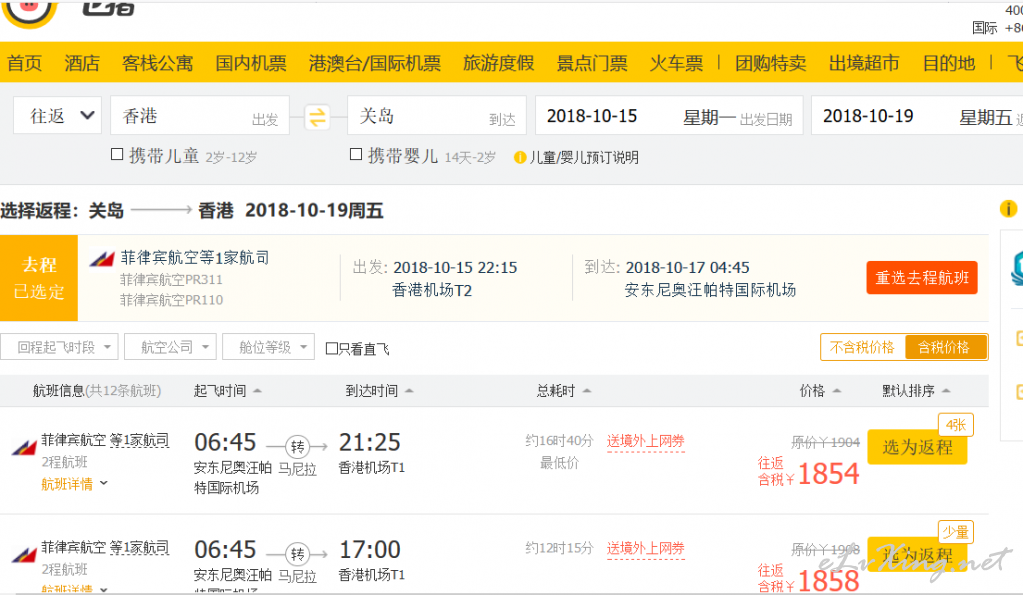
Task: Open 客栈公寓 navigation item
Action: tap(157, 63)
